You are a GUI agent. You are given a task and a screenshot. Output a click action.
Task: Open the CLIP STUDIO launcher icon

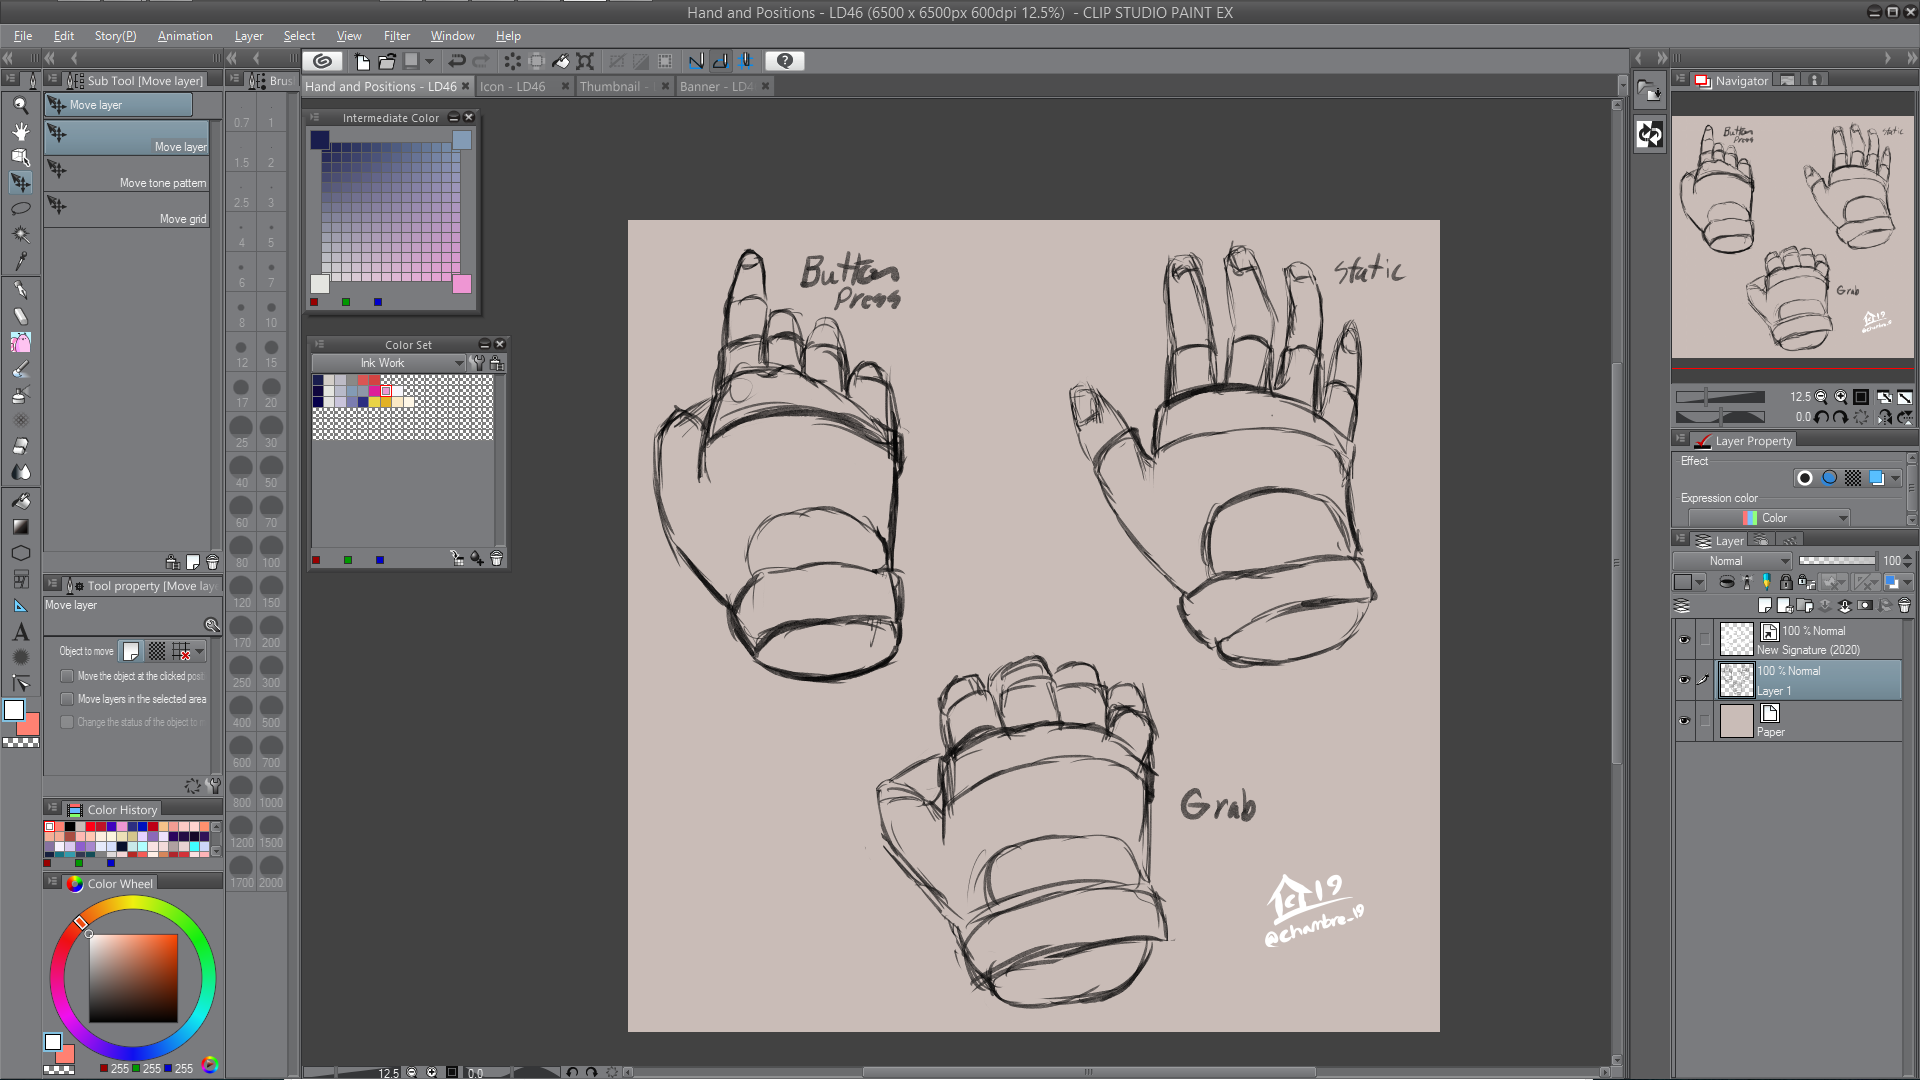(x=322, y=61)
